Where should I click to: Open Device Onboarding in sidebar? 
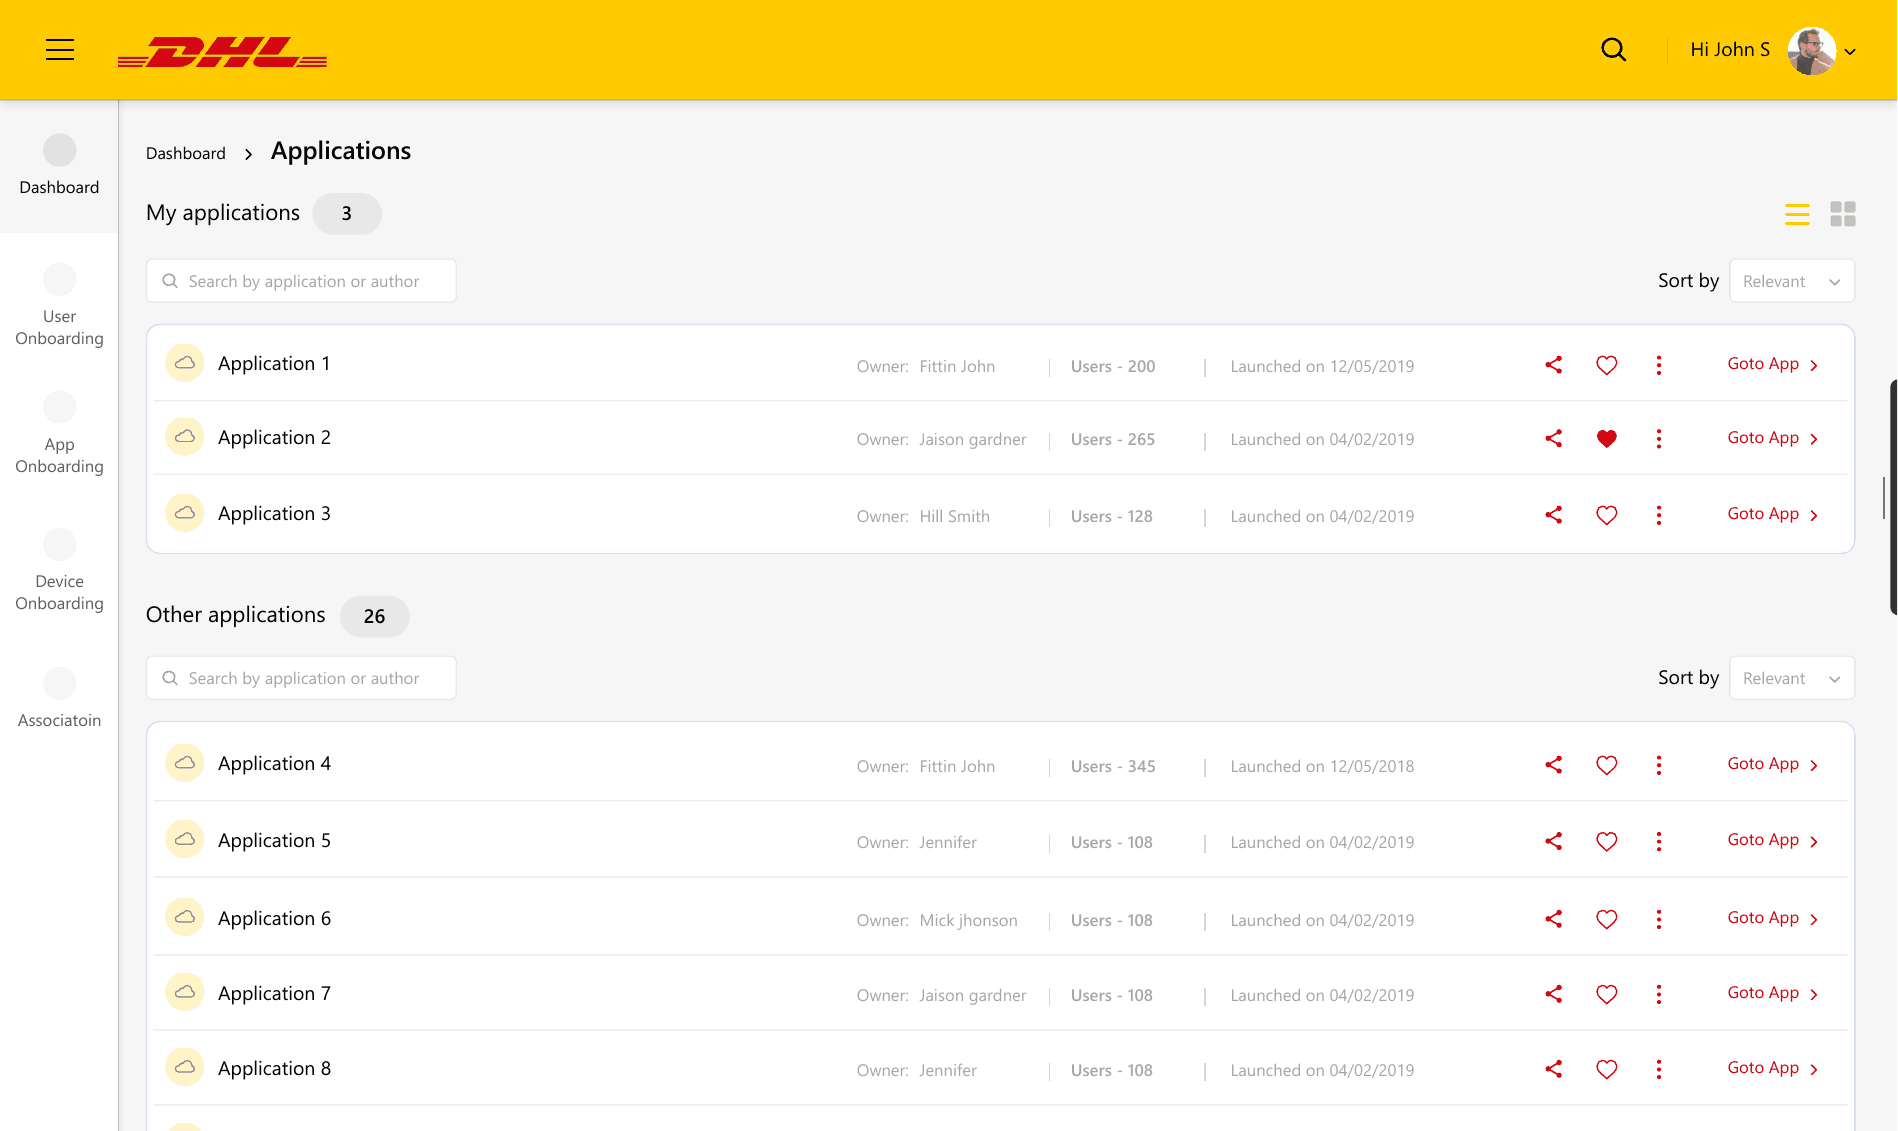59,570
